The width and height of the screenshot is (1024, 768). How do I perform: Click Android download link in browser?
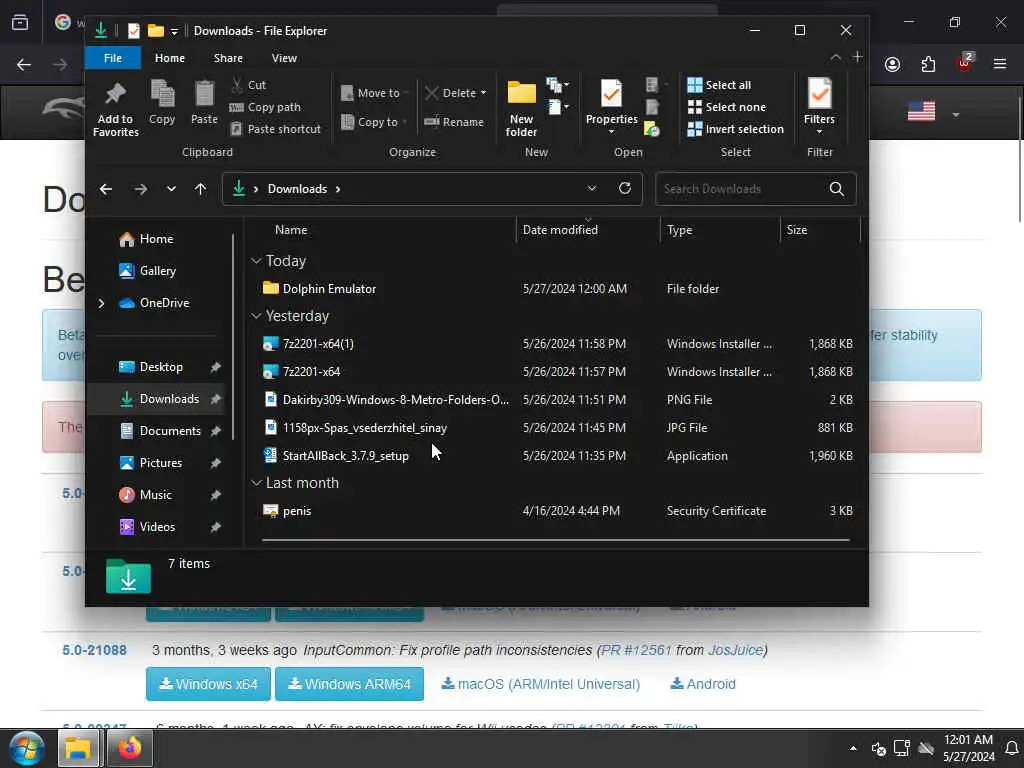tap(703, 684)
